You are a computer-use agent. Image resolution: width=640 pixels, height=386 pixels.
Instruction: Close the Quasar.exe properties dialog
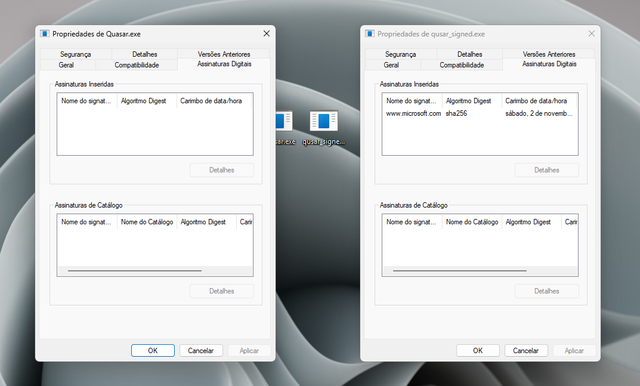point(267,33)
